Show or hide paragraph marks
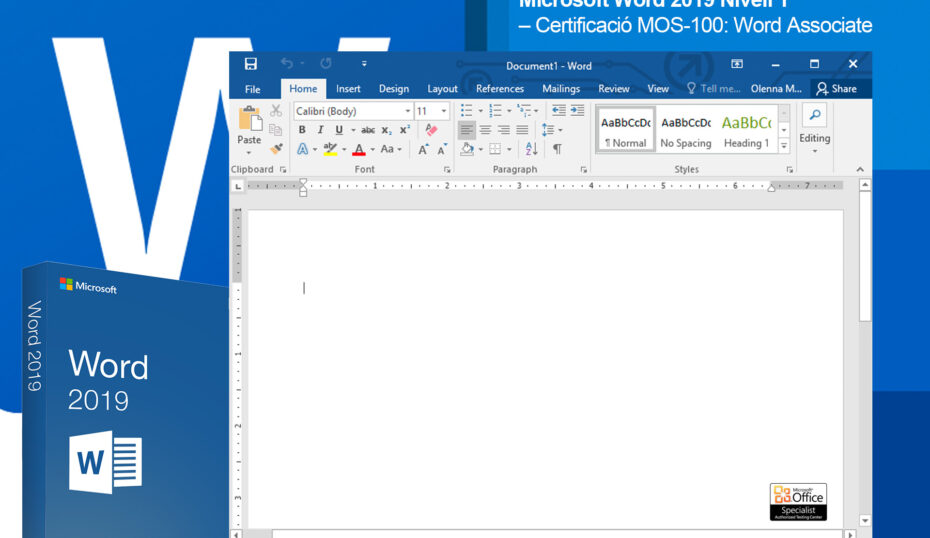930x538 pixels. tap(557, 149)
